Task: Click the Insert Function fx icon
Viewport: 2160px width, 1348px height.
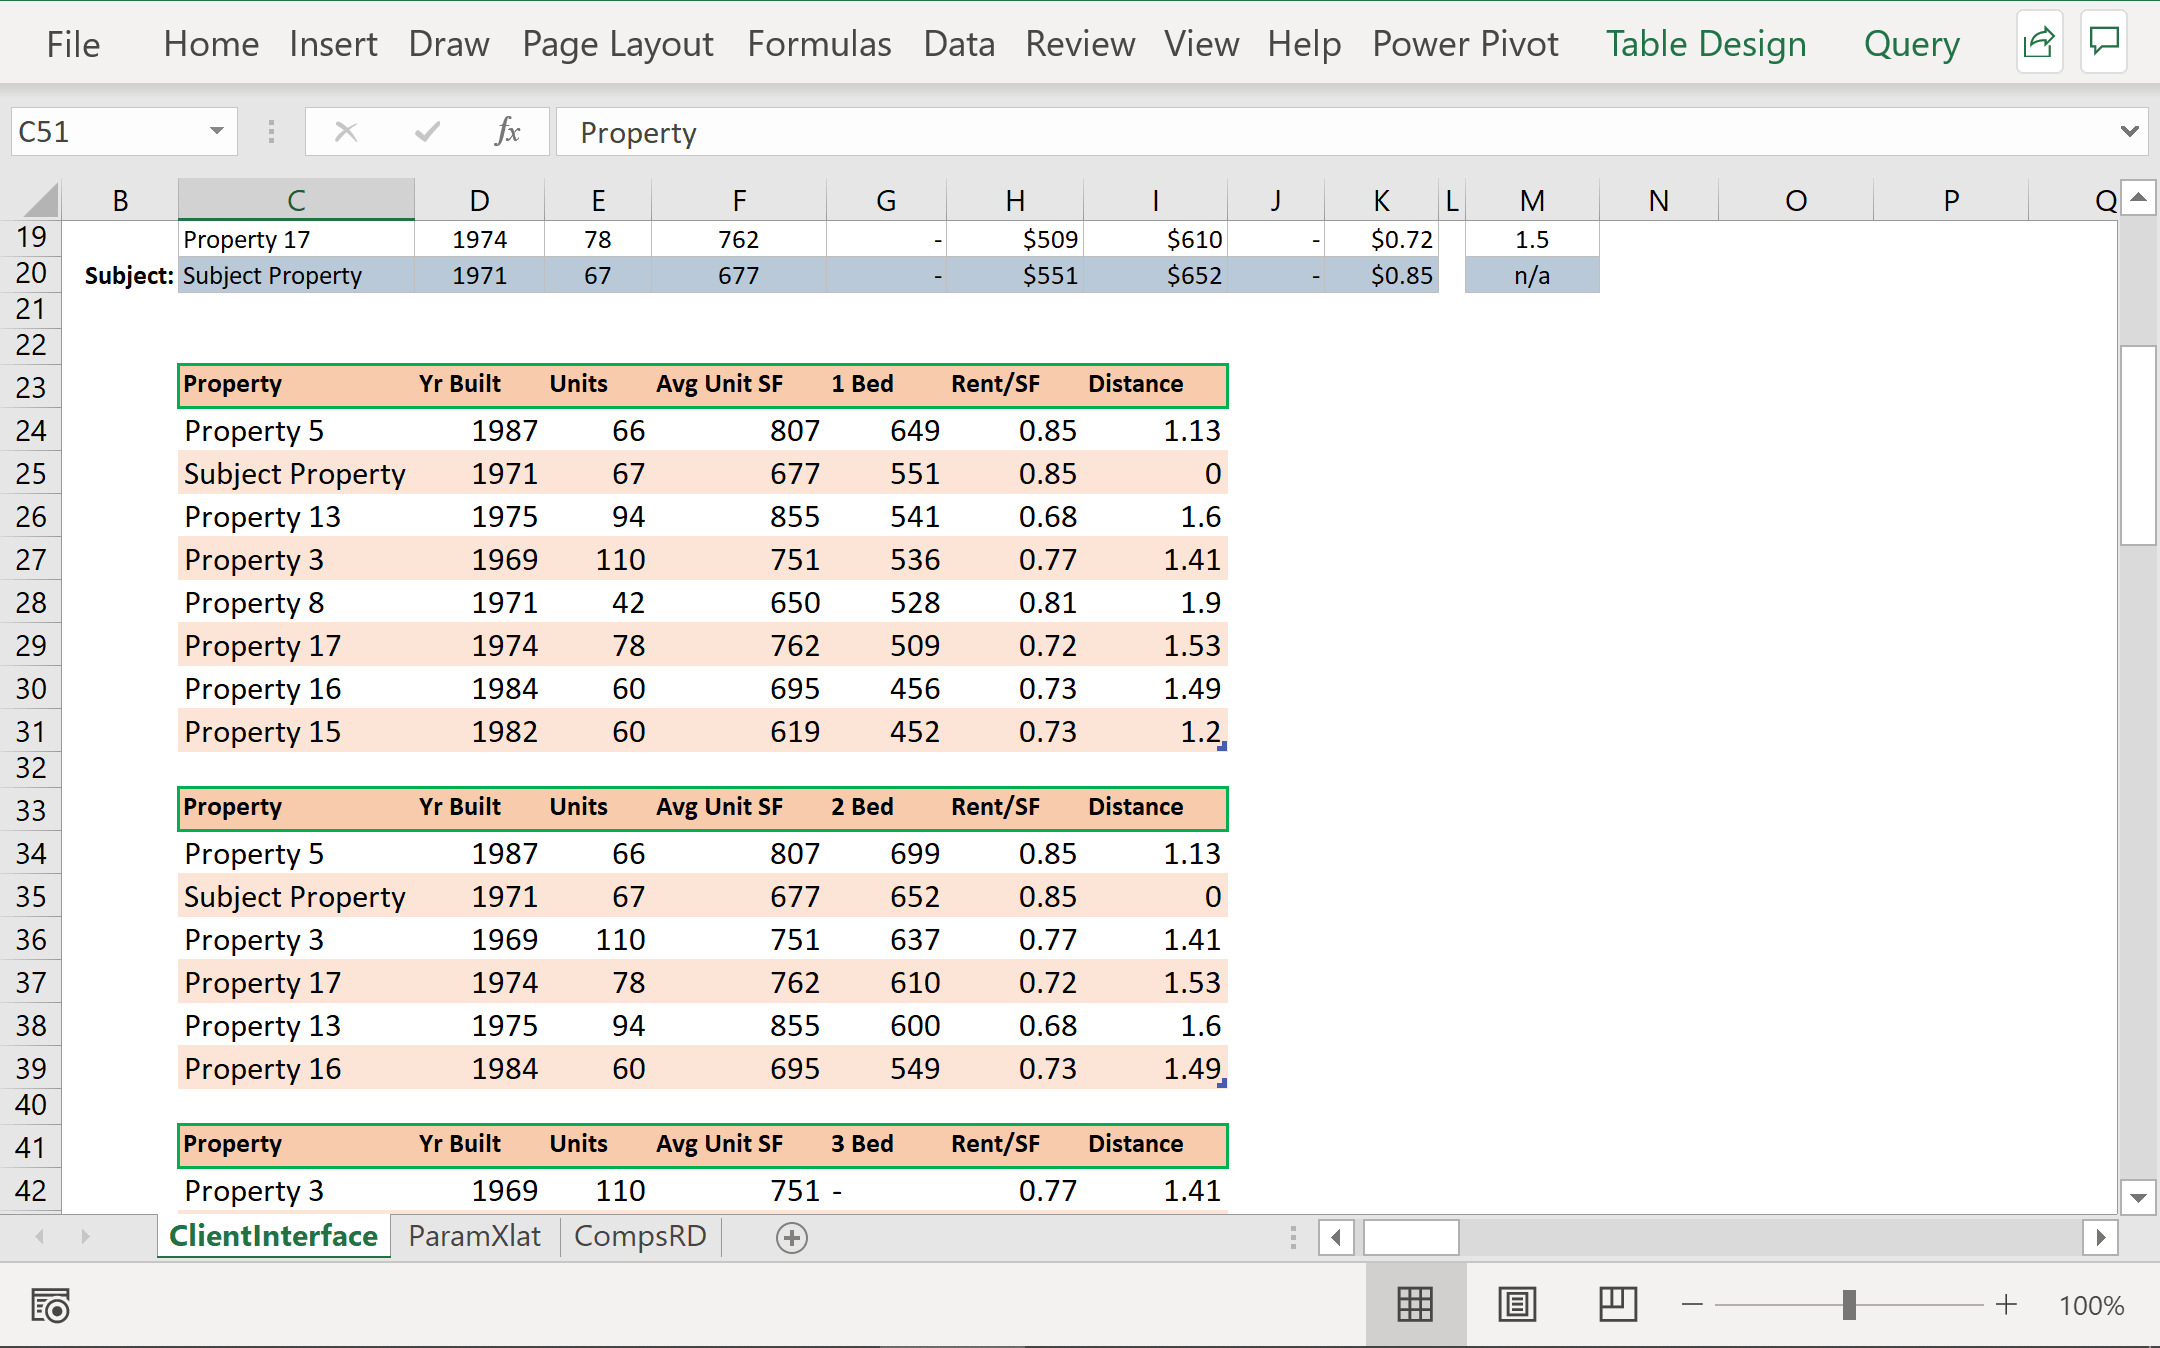Action: [x=507, y=132]
